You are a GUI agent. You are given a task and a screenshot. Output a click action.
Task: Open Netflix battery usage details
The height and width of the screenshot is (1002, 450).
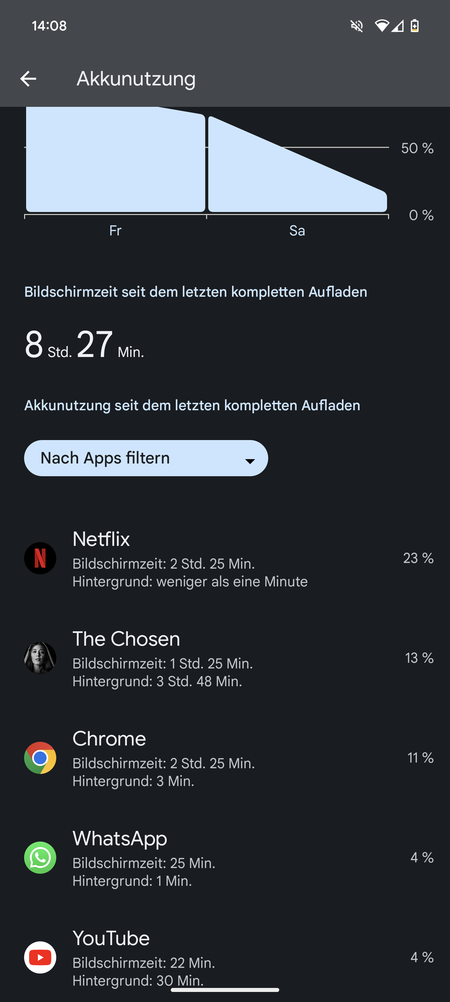225,559
